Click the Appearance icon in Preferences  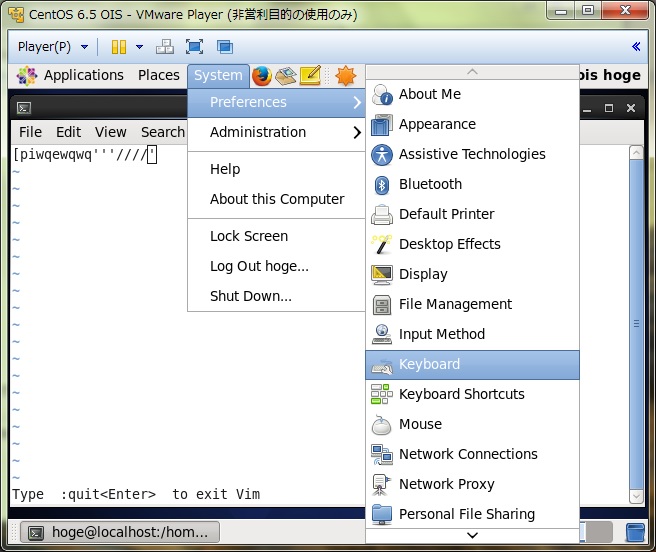[382, 124]
